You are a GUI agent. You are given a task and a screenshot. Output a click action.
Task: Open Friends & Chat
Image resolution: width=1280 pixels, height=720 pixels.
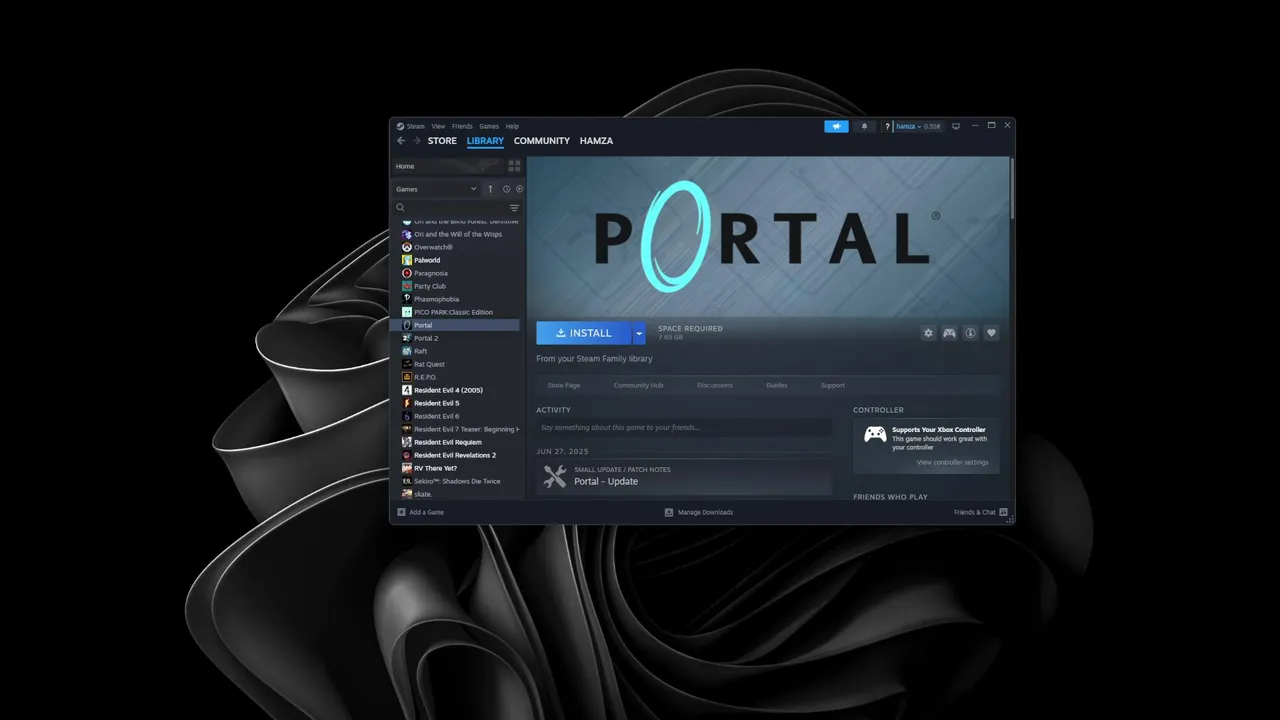pyautogui.click(x=979, y=512)
